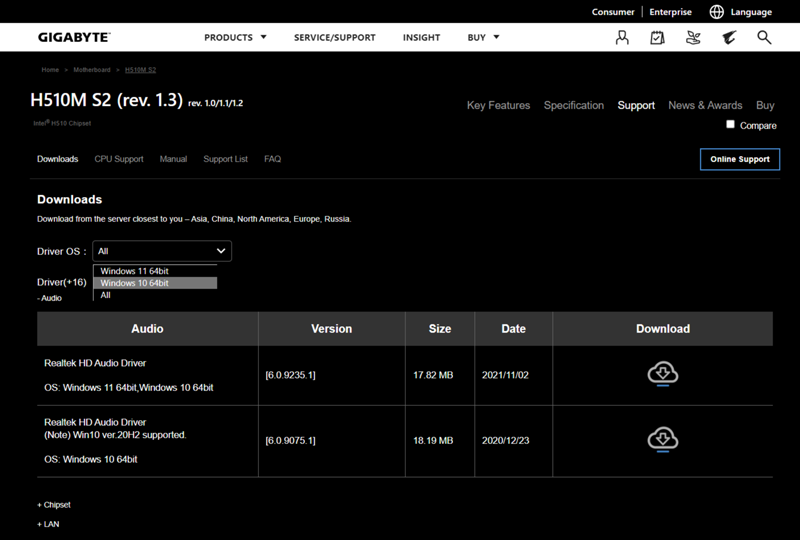Expand the PRODUCTS menu
Screen dimensions: 800x540
(235, 37)
